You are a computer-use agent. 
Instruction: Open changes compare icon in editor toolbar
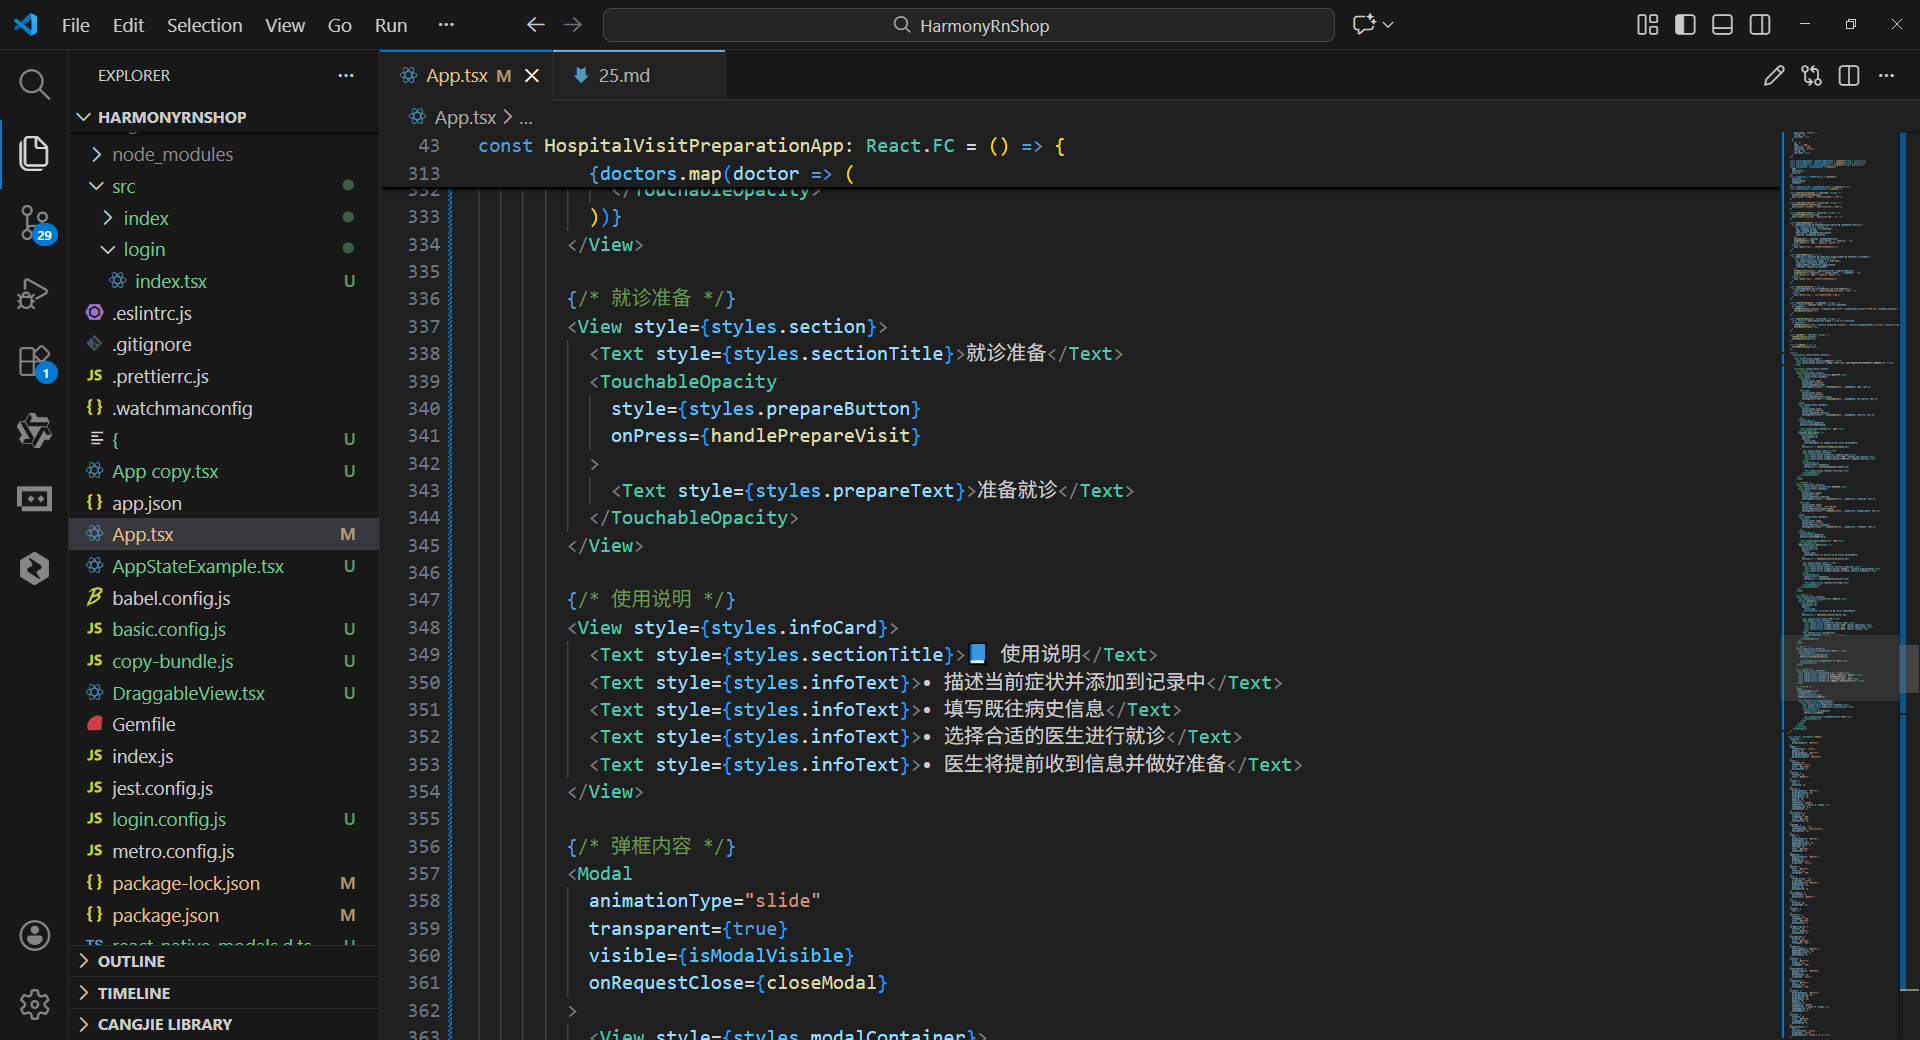pos(1811,76)
